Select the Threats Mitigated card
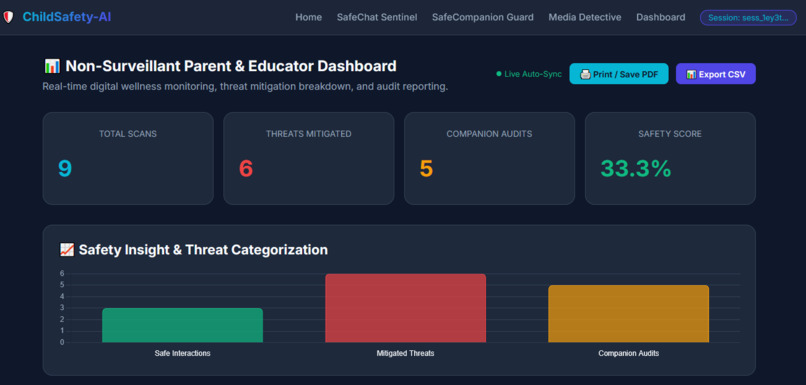This screenshot has width=806, height=385. tap(309, 158)
